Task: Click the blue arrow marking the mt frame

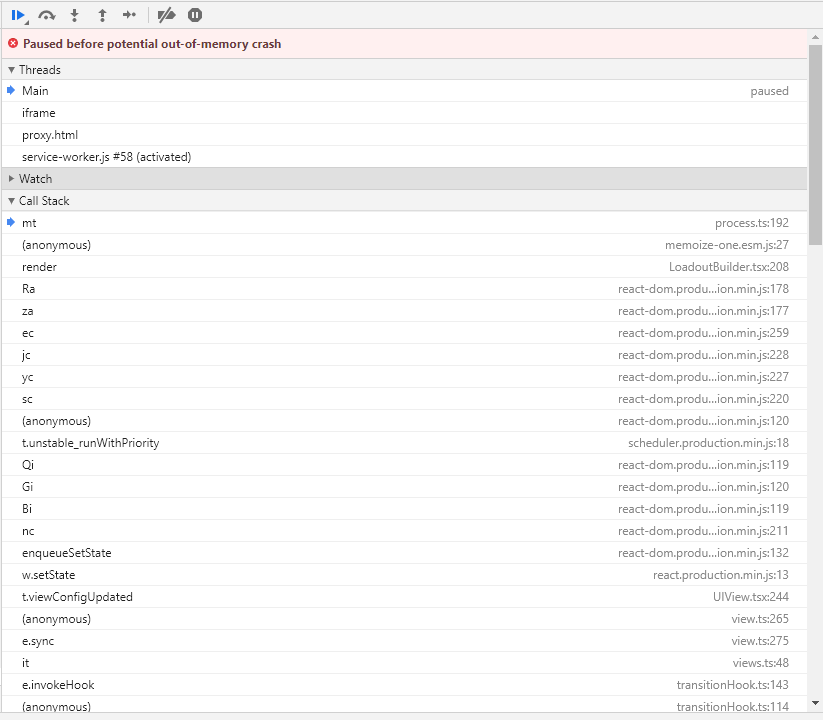Action: click(13, 222)
